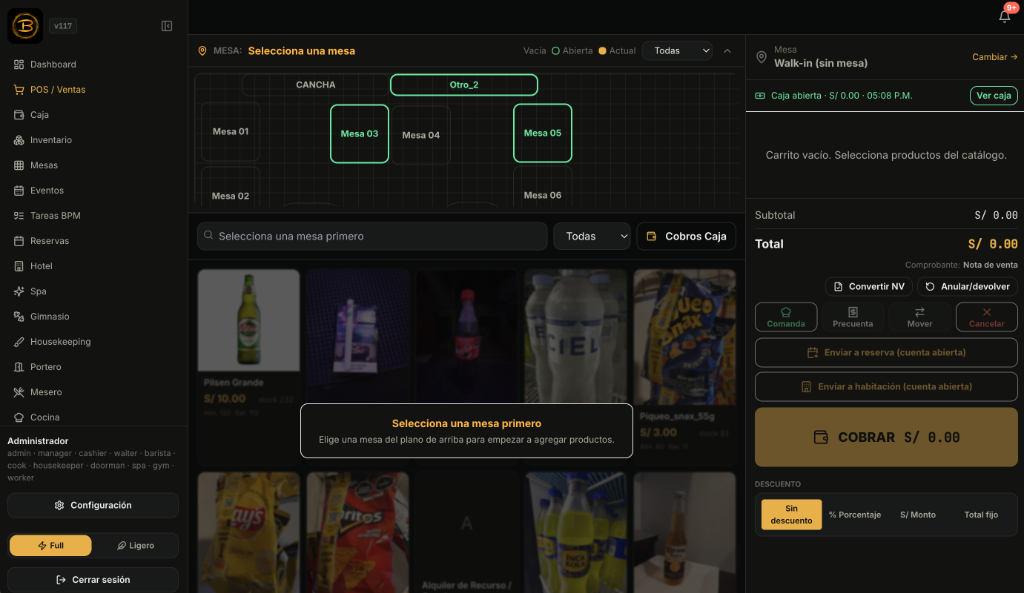Switch to Full mode
Viewport: 1024px width, 593px height.
tap(50, 545)
